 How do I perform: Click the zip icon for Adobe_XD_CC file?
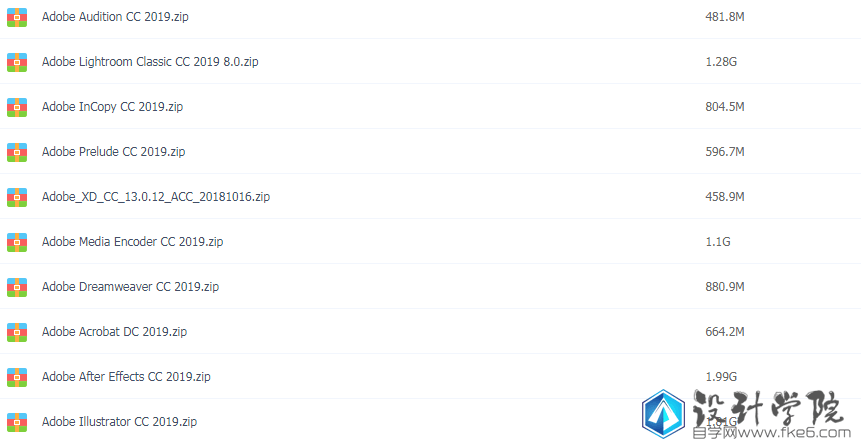17,197
